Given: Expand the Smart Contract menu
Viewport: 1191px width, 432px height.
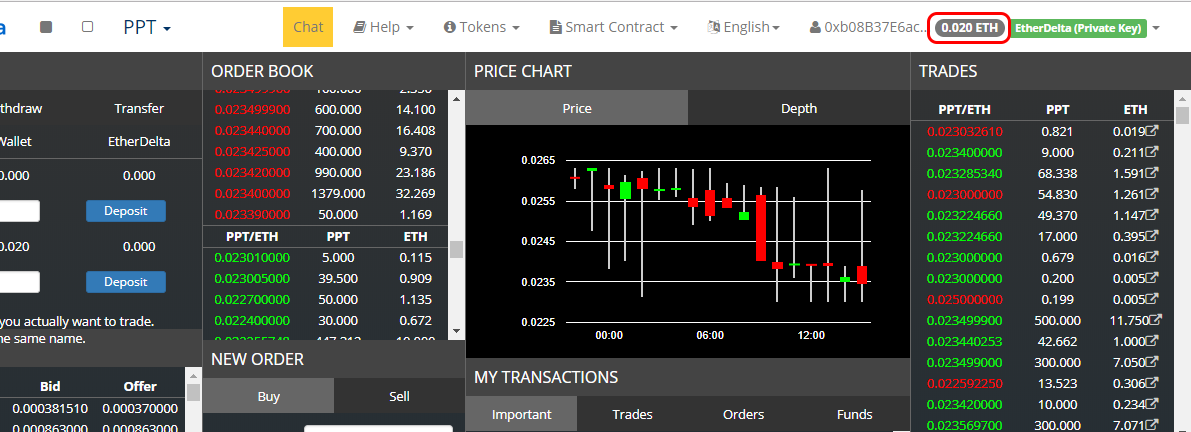Looking at the screenshot, I should pyautogui.click(x=614, y=27).
